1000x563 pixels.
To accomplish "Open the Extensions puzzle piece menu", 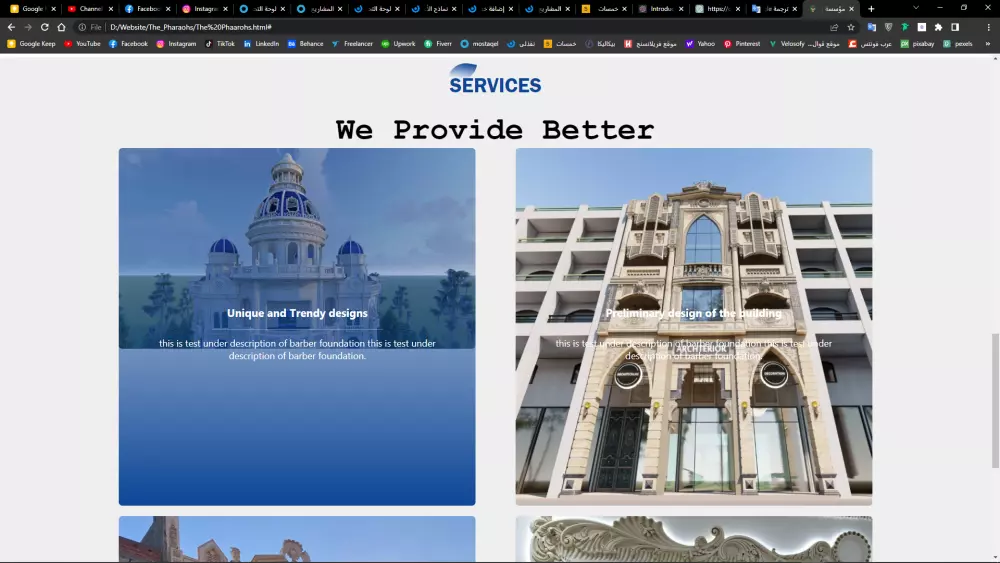I will click(938, 27).
